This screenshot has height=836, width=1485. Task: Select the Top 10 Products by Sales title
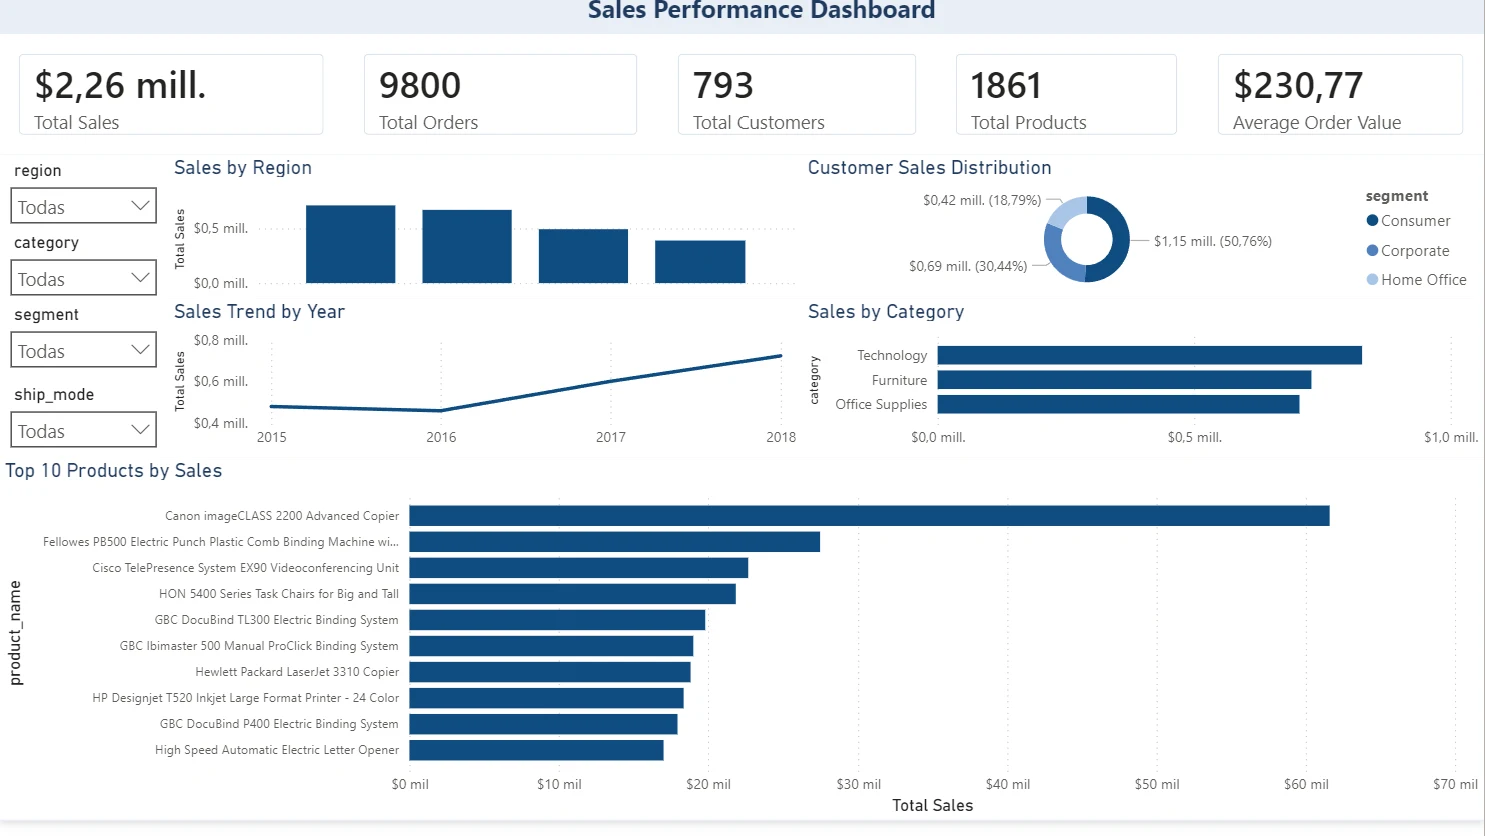click(114, 471)
